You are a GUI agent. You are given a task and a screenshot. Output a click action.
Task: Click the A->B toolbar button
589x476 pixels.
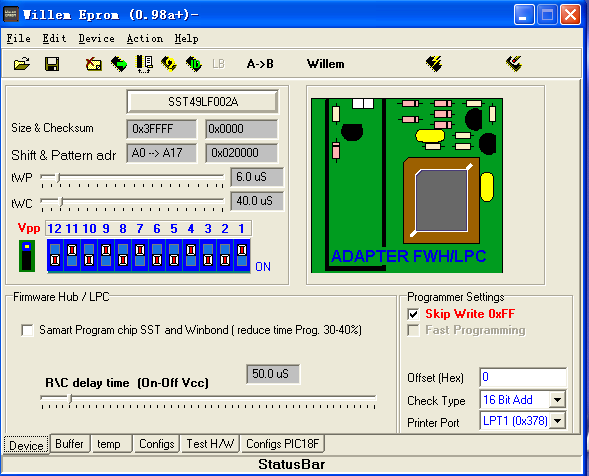(260, 64)
